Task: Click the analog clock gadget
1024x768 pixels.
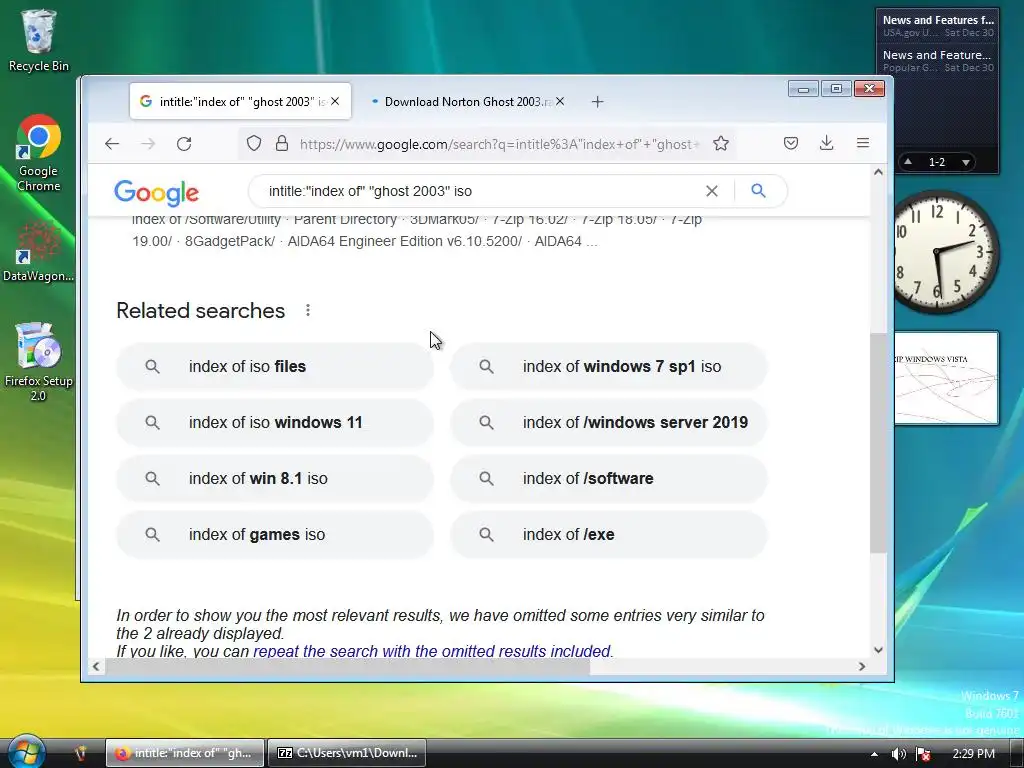Action: (941, 253)
